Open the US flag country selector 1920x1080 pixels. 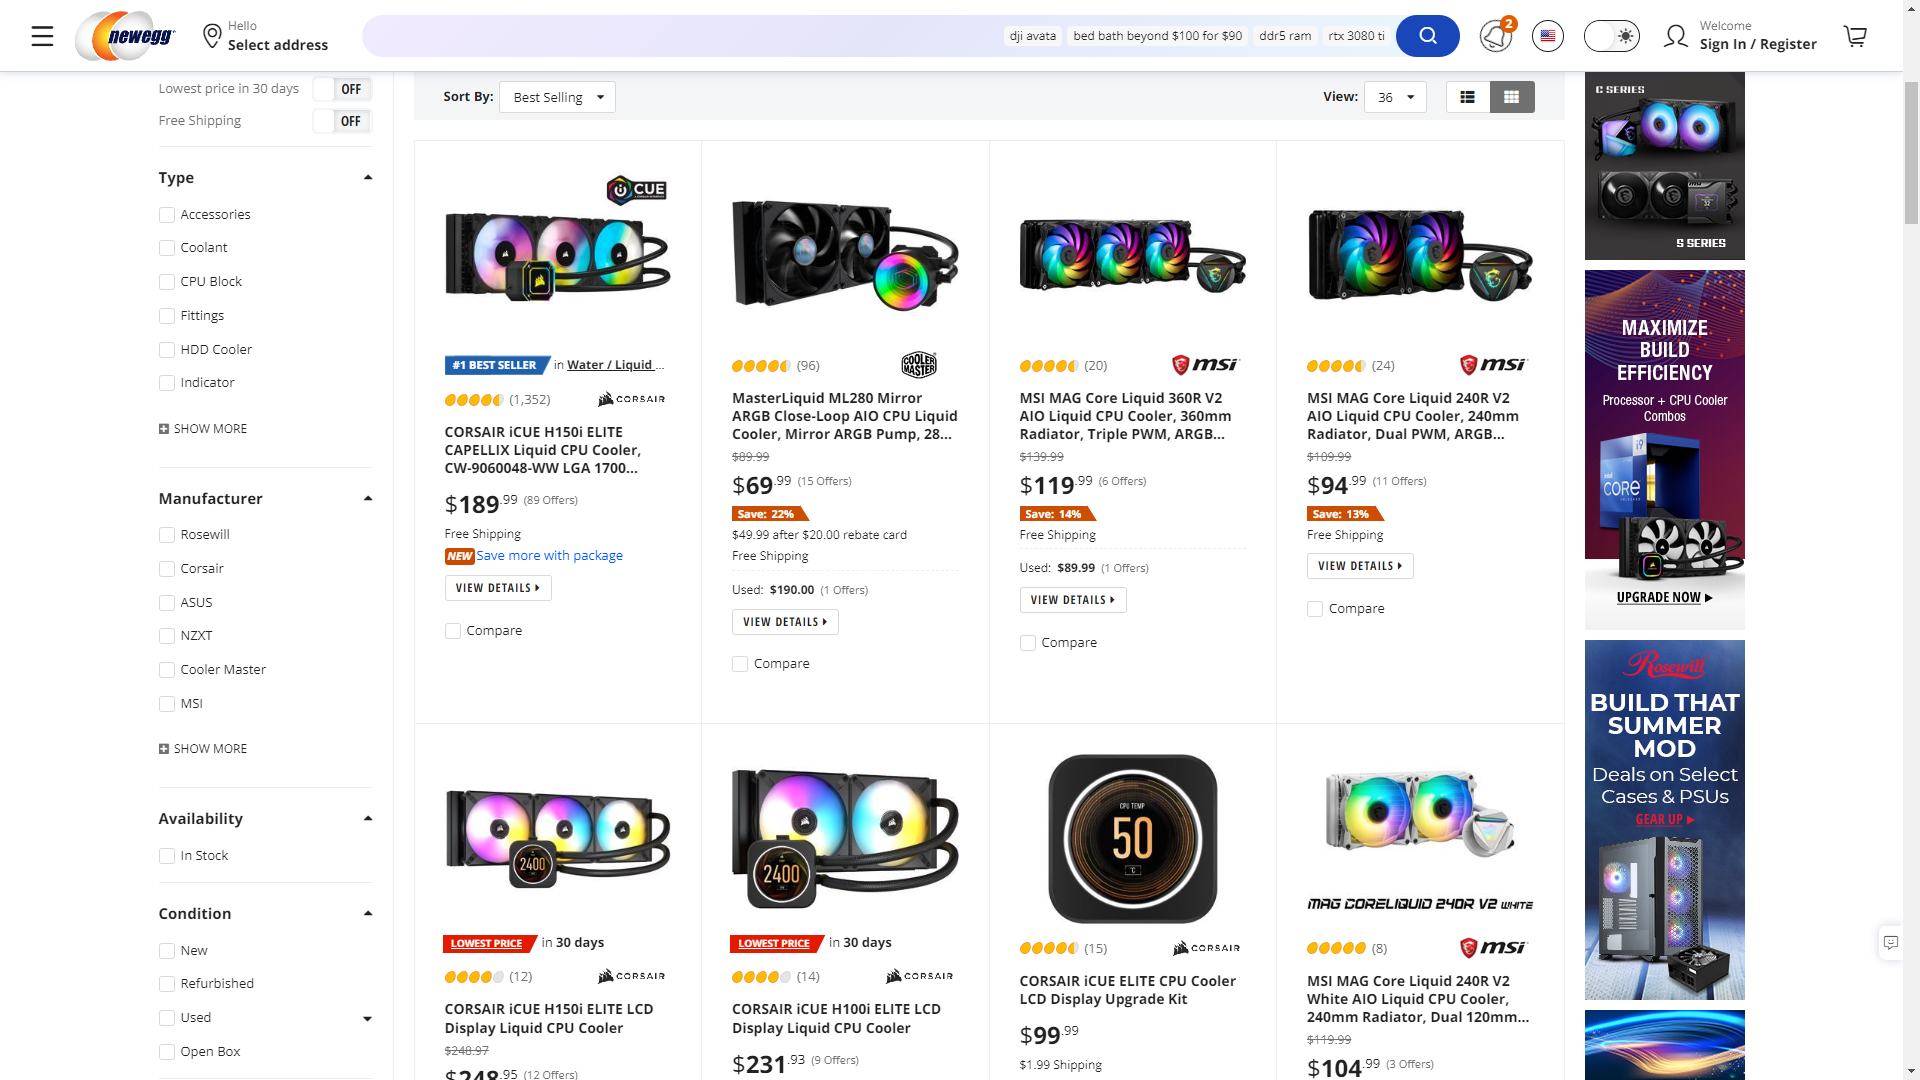[x=1548, y=36]
